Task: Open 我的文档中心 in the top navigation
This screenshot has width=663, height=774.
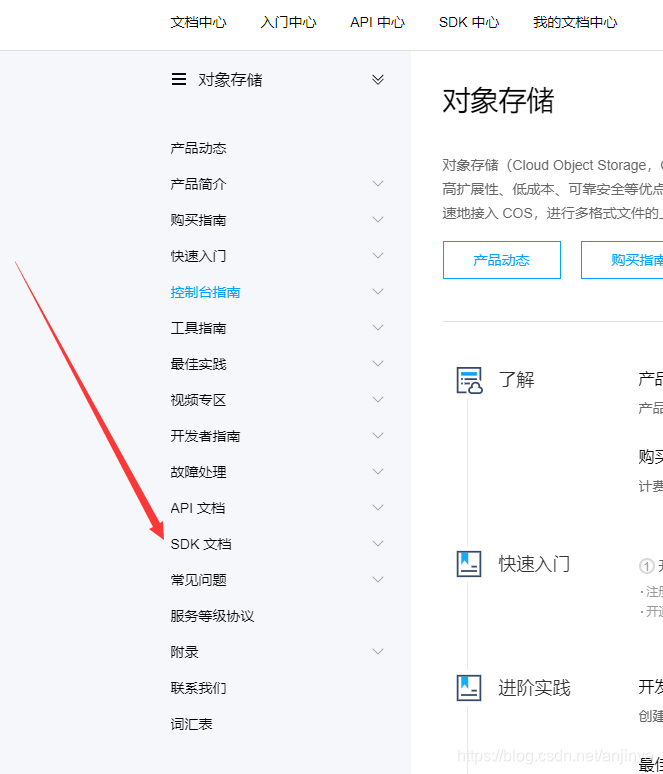Action: (575, 22)
